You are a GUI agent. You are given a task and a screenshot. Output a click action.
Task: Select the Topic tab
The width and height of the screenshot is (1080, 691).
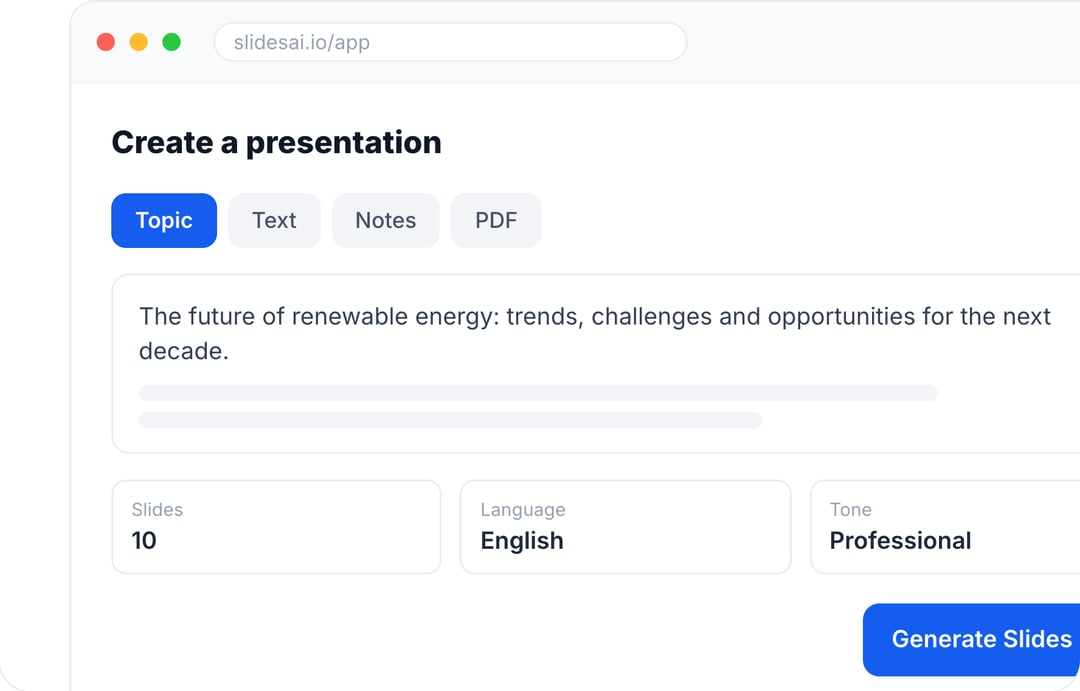tap(164, 220)
